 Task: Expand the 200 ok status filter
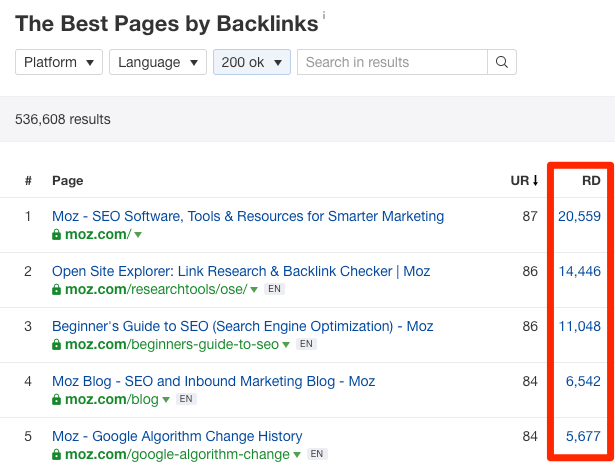[252, 62]
